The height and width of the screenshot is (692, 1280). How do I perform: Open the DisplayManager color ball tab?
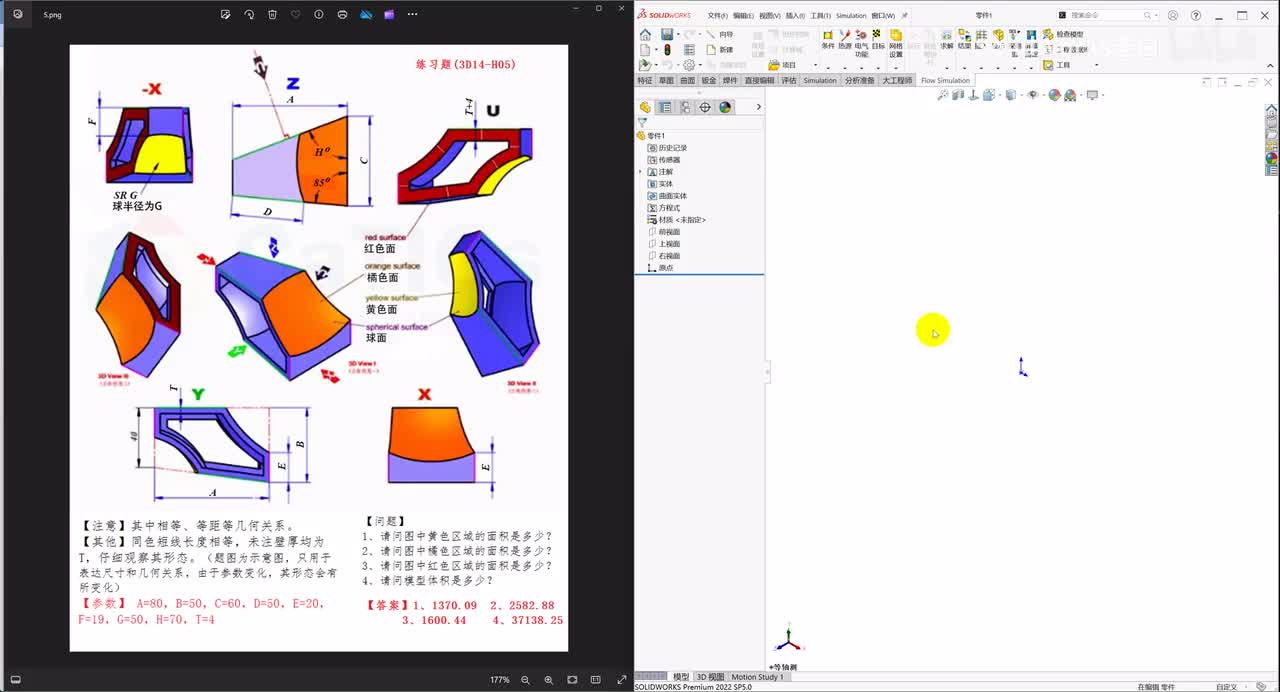[725, 107]
